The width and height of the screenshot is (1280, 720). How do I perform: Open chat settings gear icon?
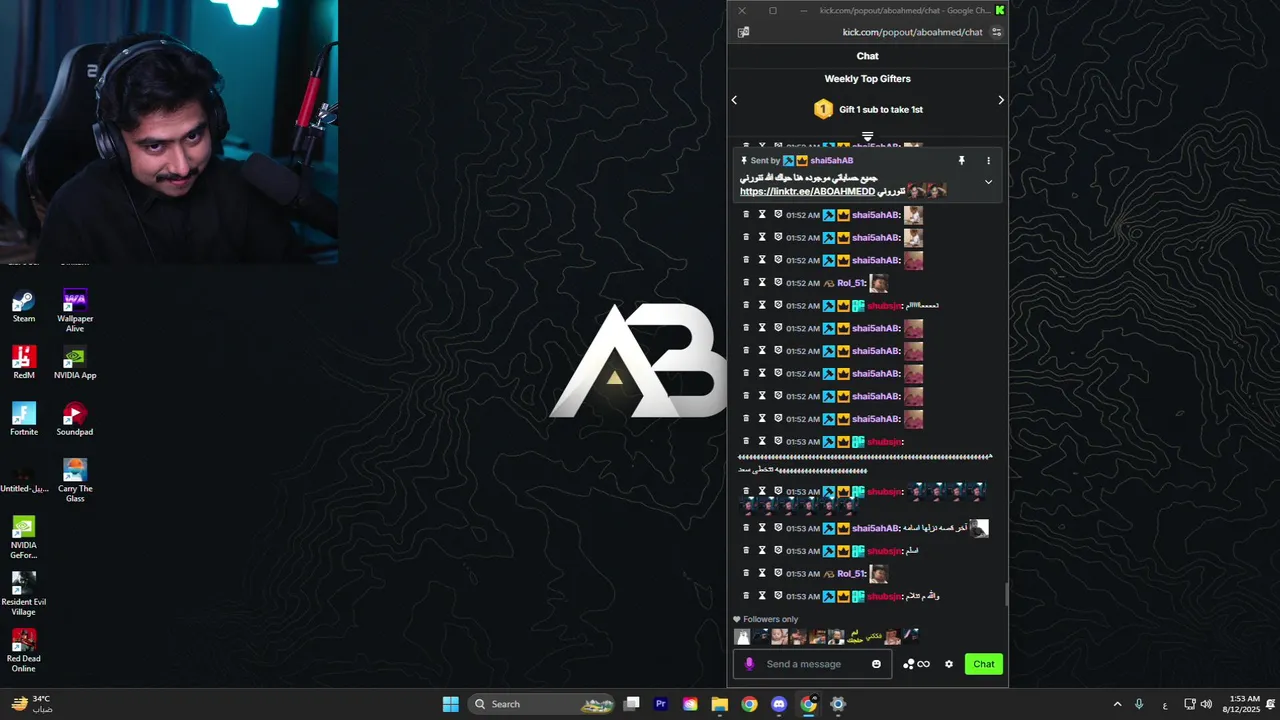coord(949,664)
